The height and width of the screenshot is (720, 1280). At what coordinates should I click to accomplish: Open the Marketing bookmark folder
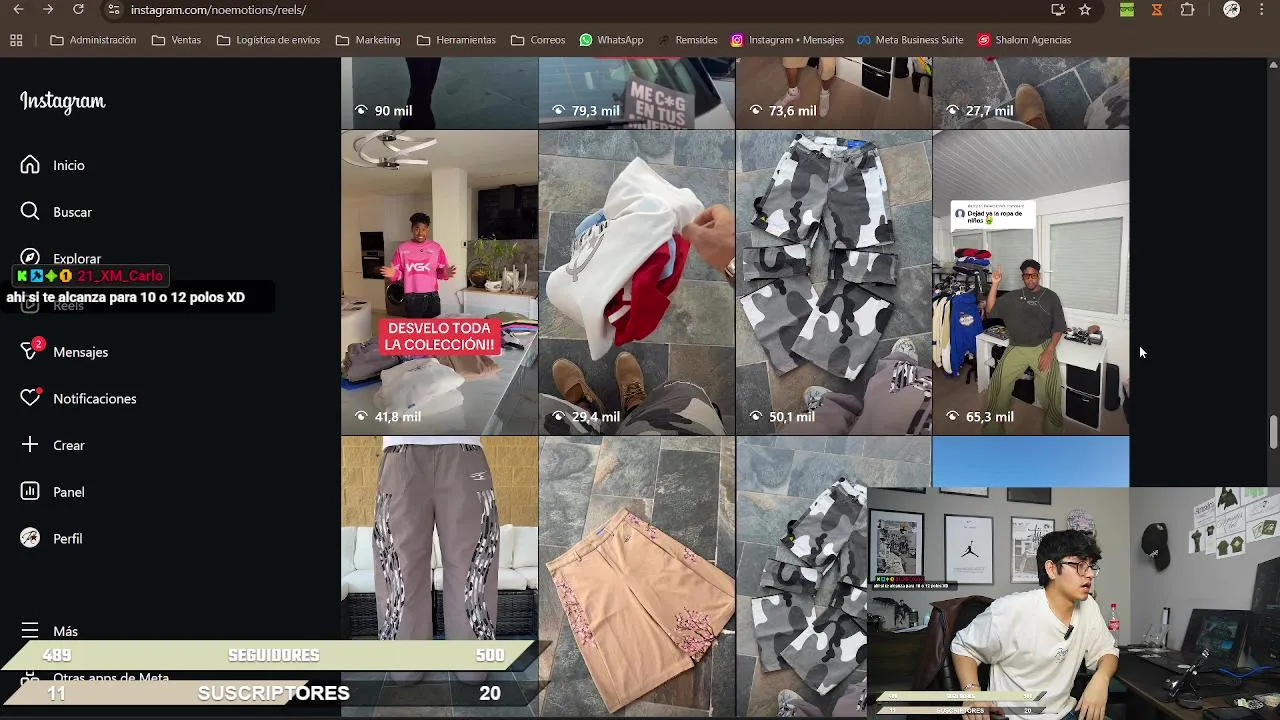click(368, 40)
